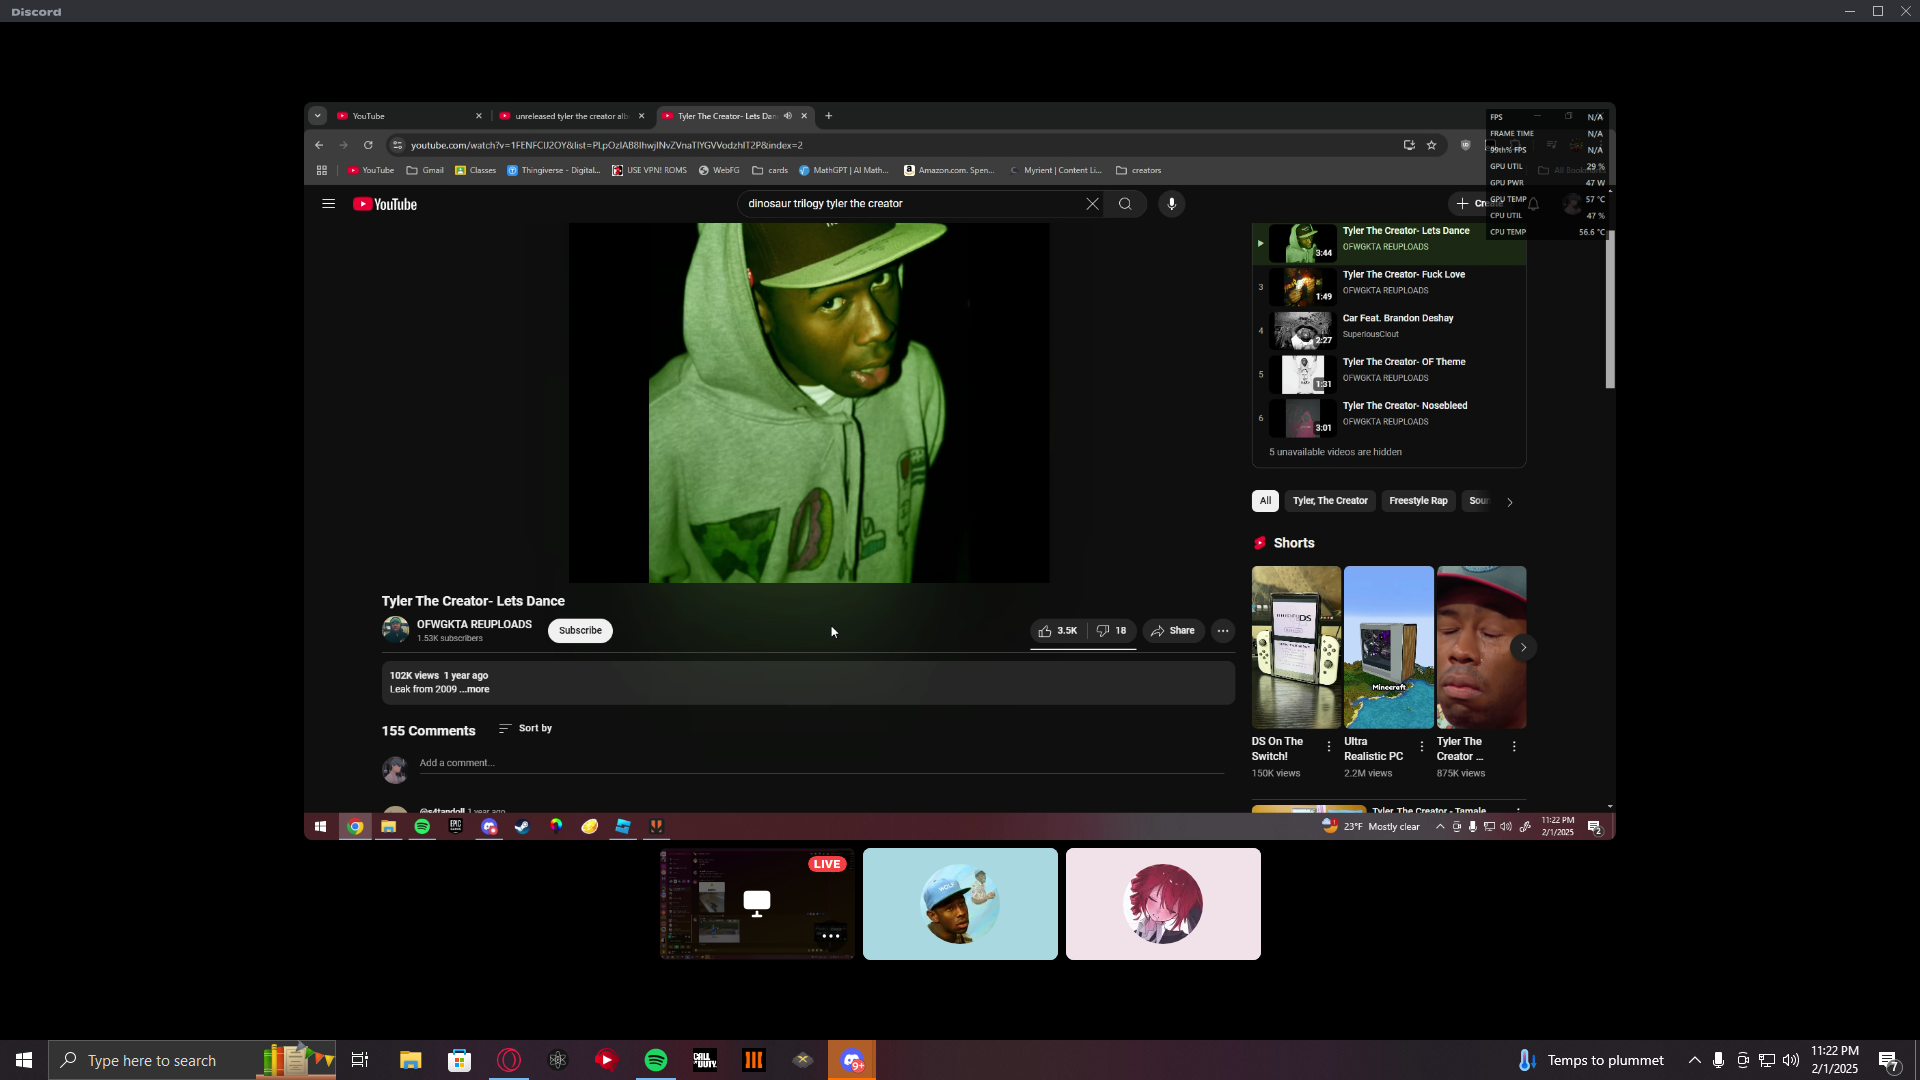This screenshot has height=1080, width=1920.
Task: Select the Tyler, The Creator filter chip
Action: click(x=1329, y=501)
